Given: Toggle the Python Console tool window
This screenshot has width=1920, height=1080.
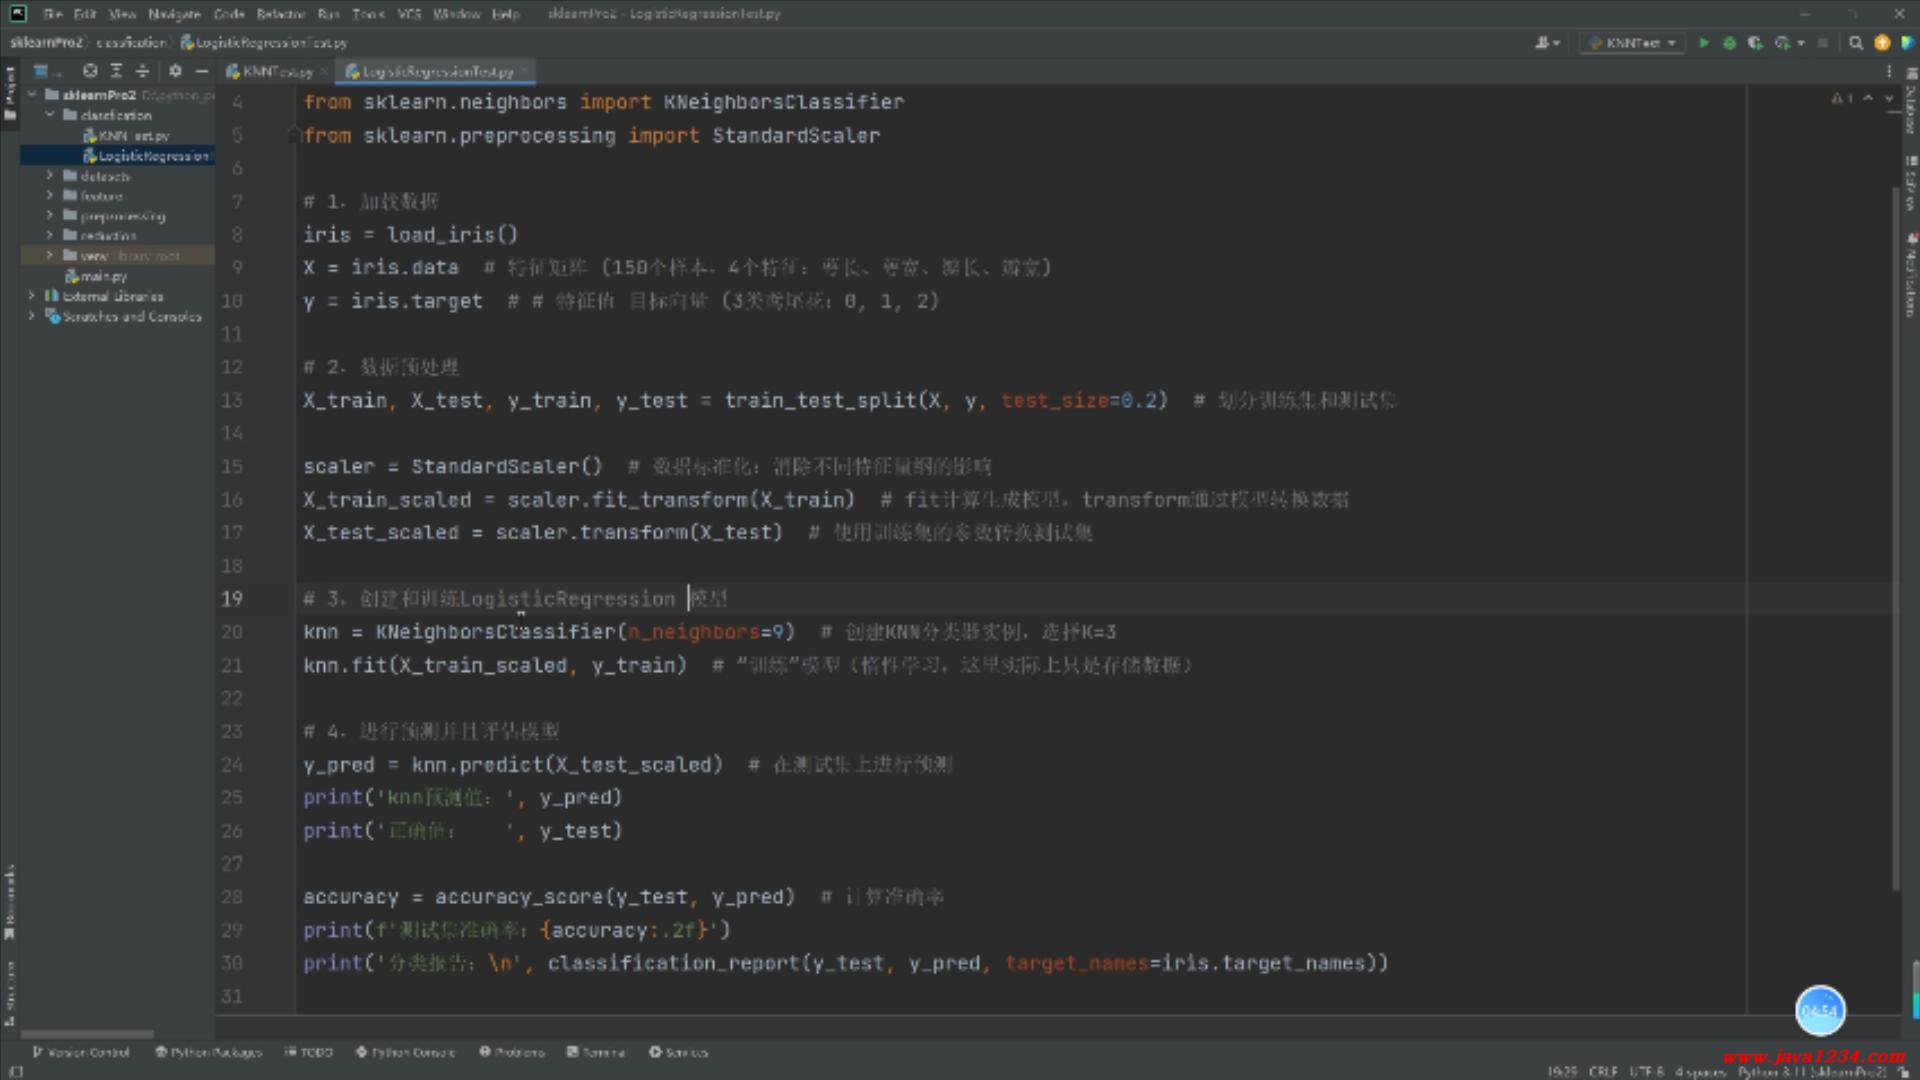Looking at the screenshot, I should click(405, 1052).
